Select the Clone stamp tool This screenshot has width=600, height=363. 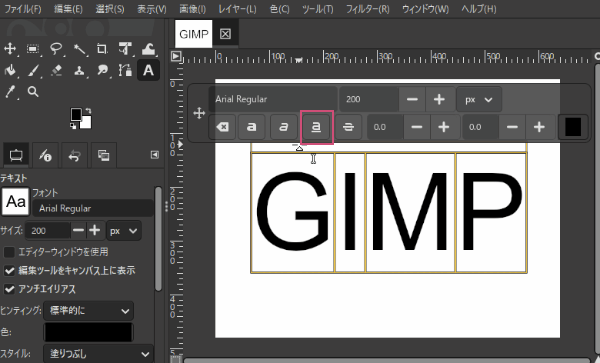tap(79, 70)
